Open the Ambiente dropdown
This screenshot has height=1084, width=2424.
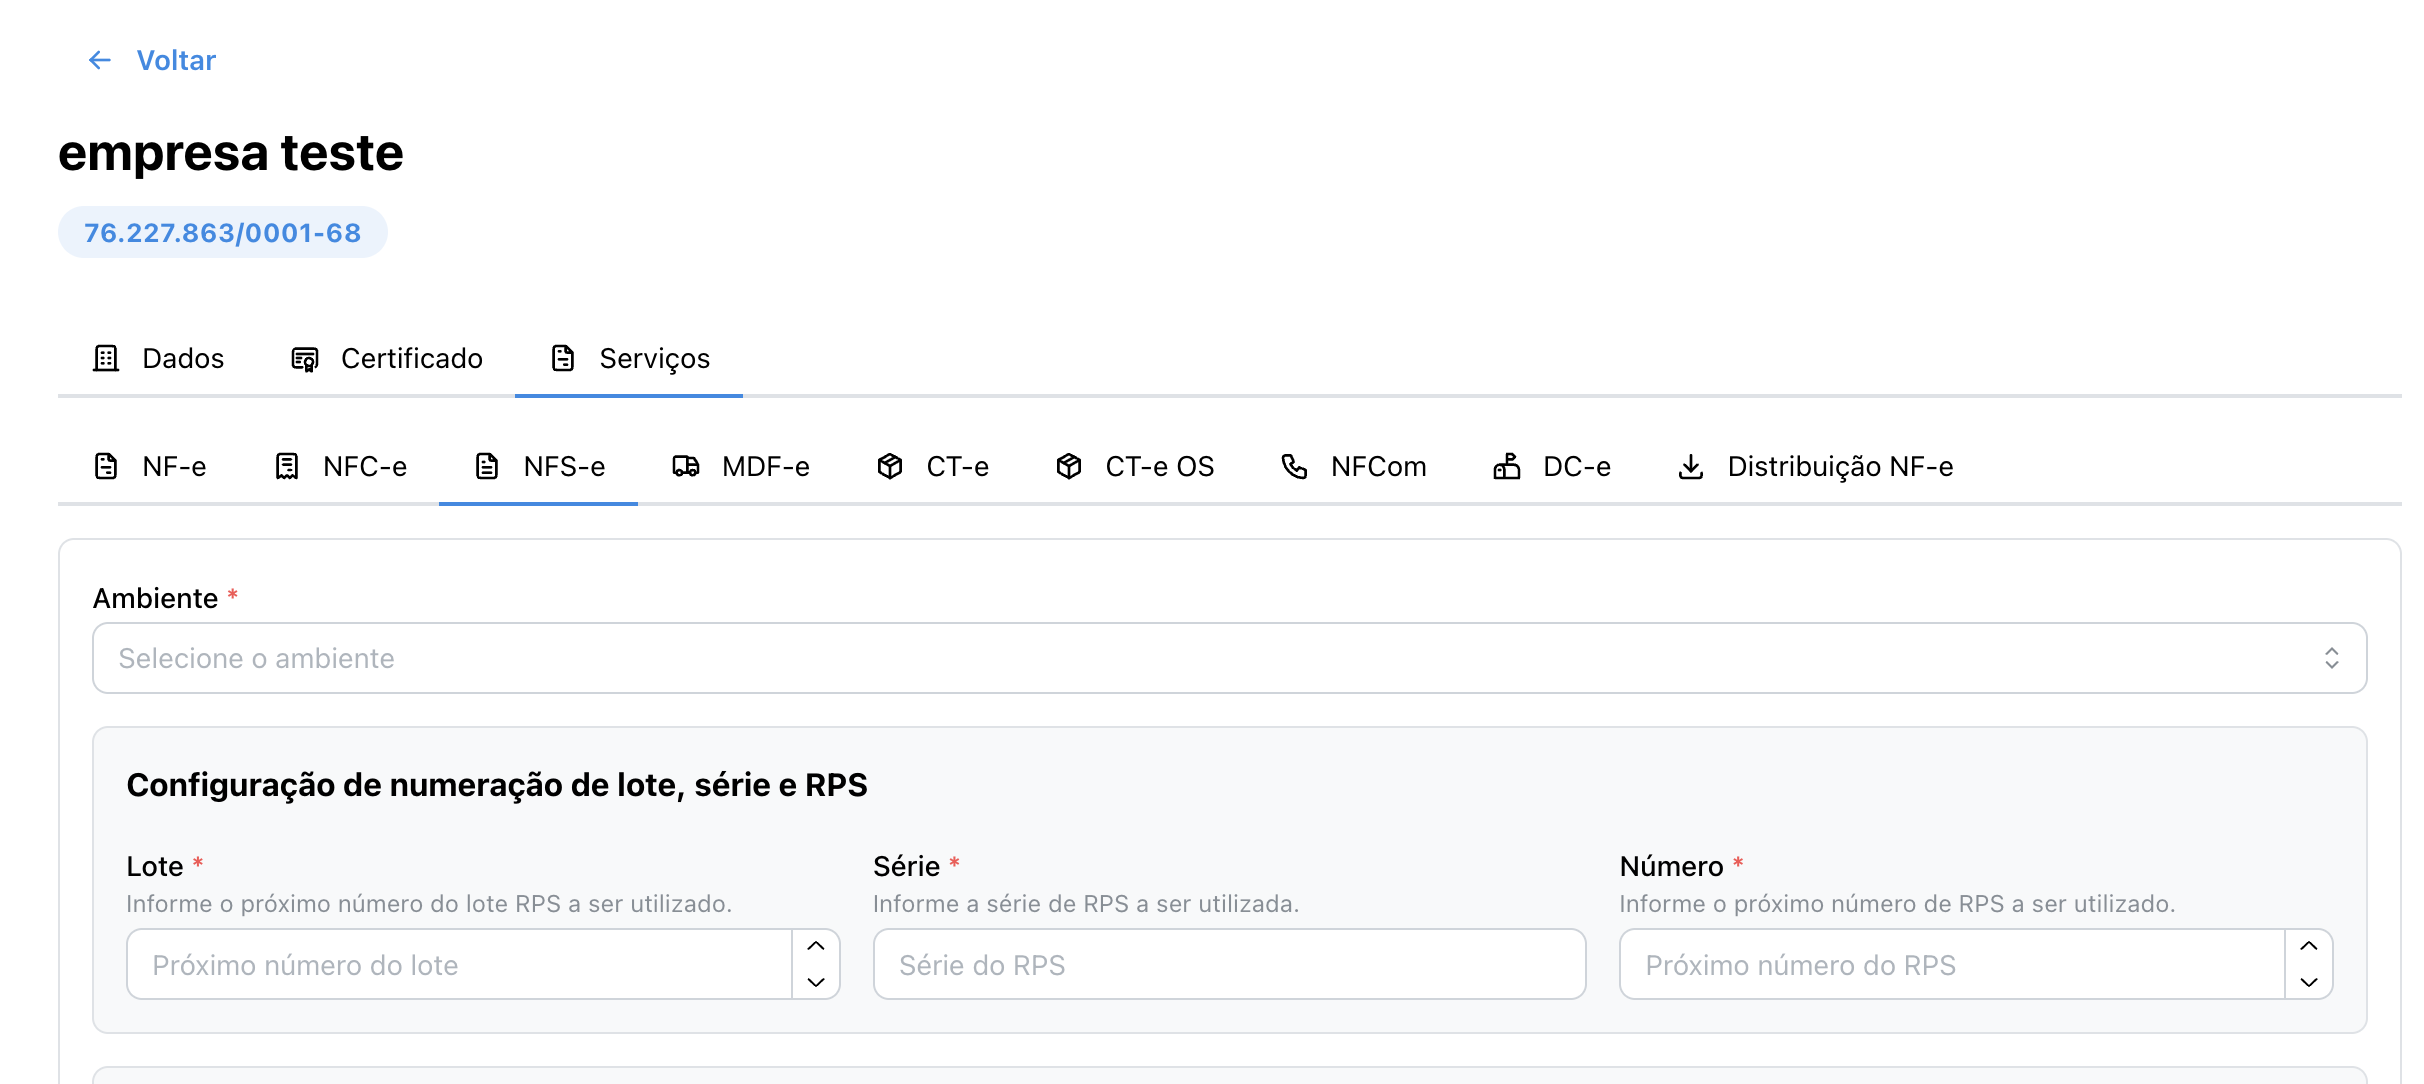(1228, 658)
